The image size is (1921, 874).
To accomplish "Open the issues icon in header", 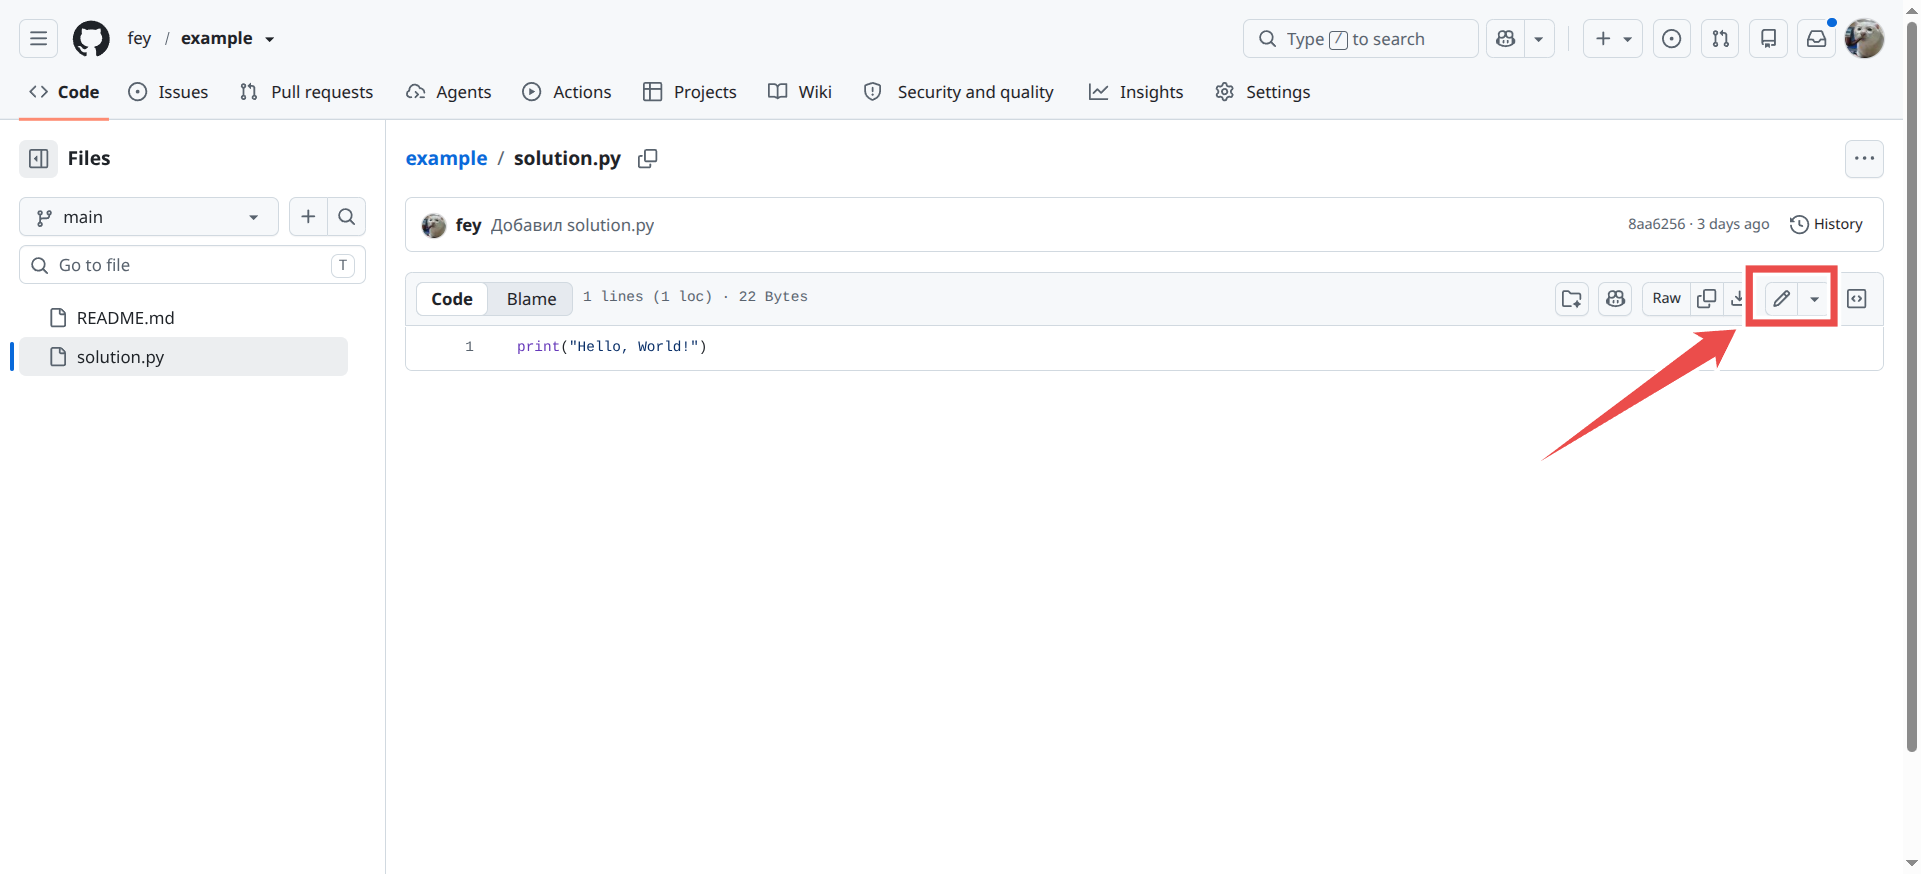I will tap(1671, 39).
